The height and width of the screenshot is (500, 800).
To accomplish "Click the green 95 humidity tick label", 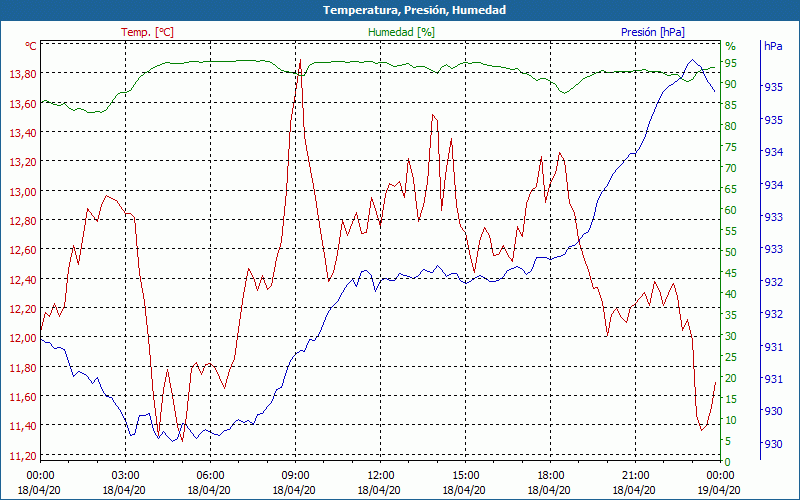I will [731, 63].
